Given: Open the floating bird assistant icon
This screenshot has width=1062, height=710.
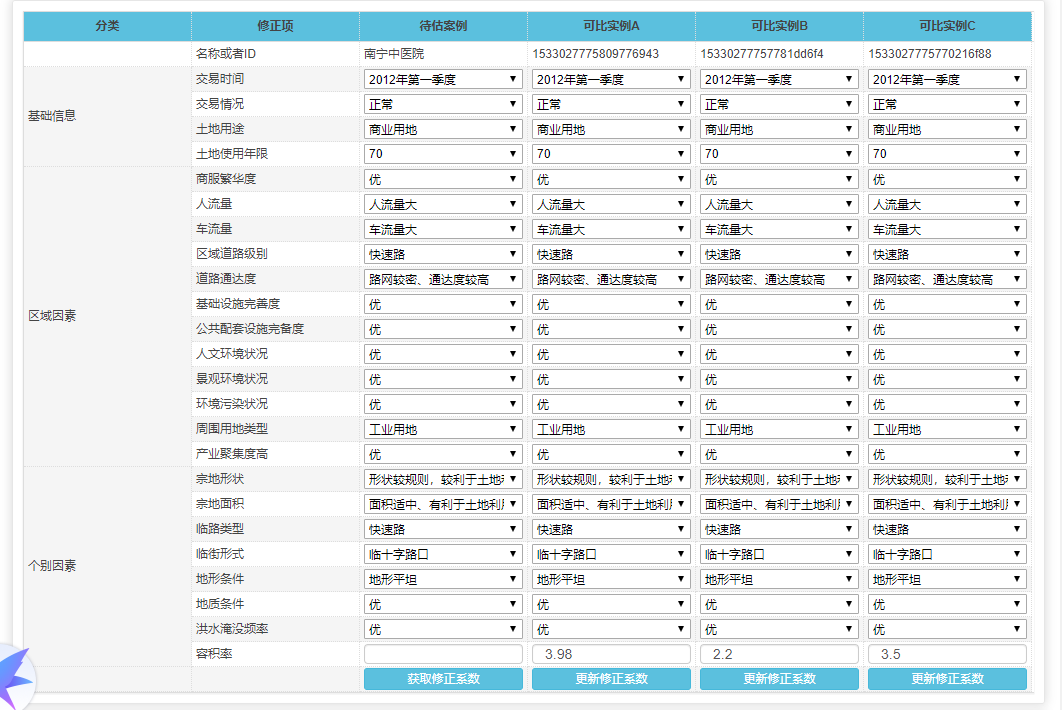Looking at the screenshot, I should (x=15, y=677).
